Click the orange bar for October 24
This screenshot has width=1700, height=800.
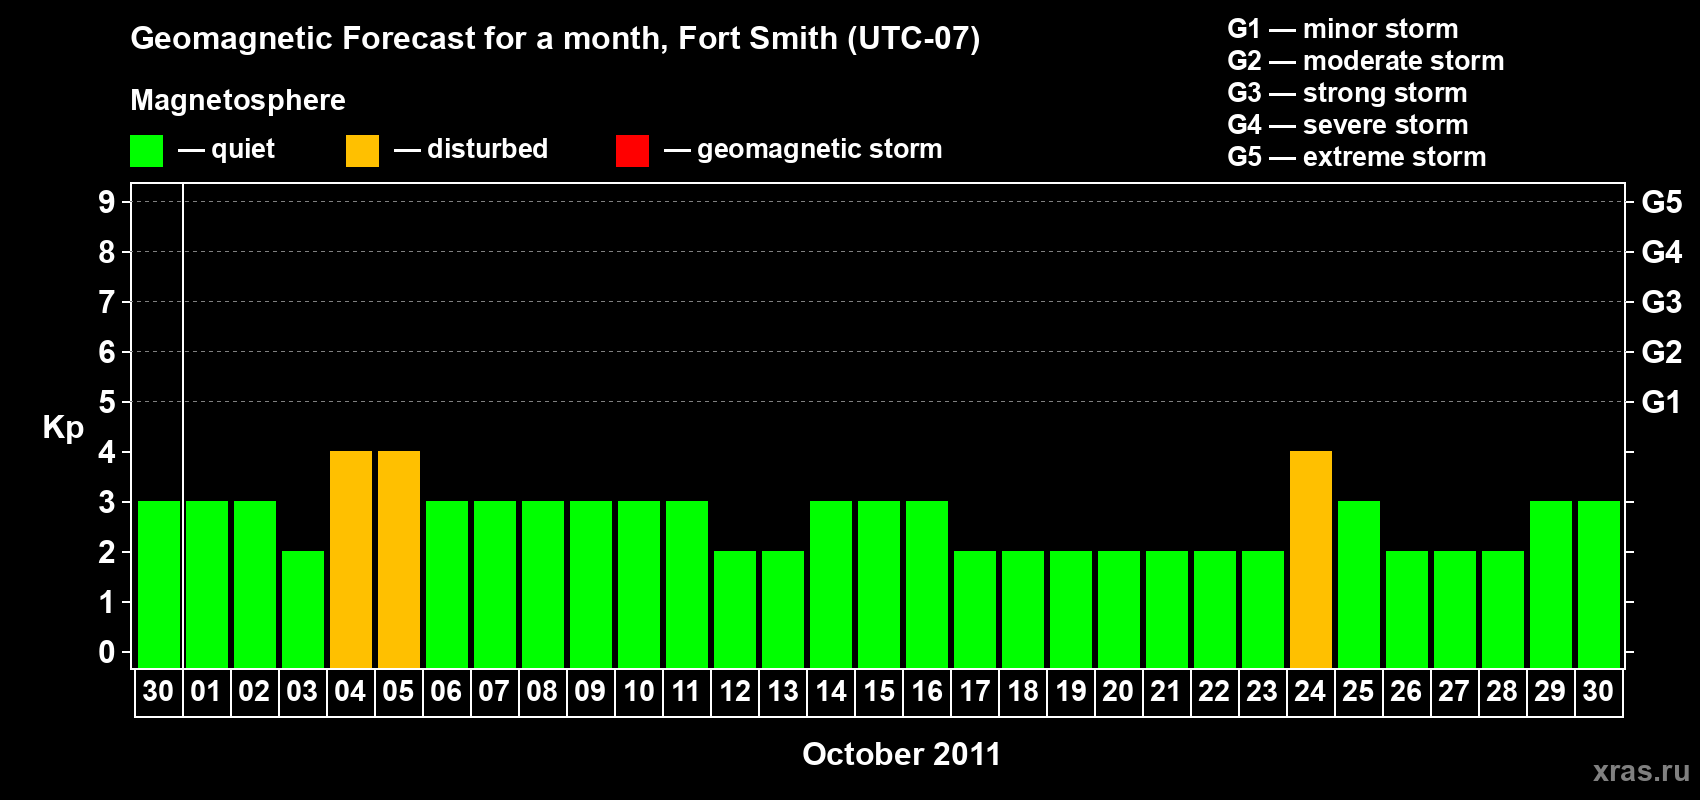pyautogui.click(x=1311, y=559)
